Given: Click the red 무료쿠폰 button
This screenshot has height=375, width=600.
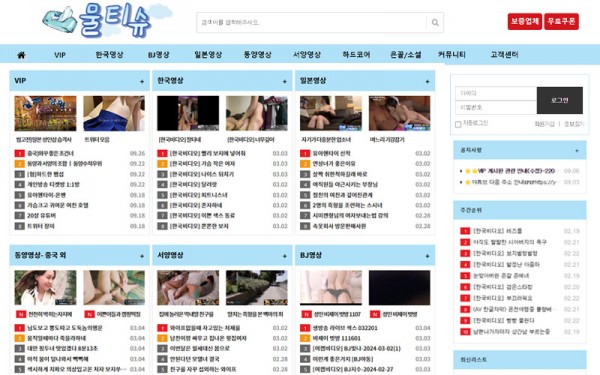Looking at the screenshot, I should [561, 21].
